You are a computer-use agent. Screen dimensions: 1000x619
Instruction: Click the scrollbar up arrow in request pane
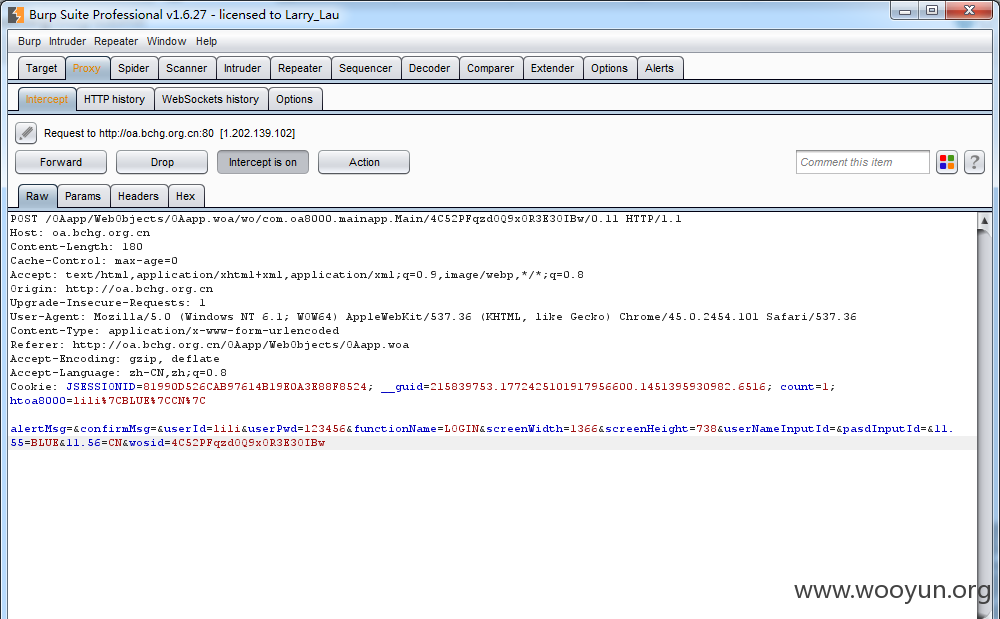984,221
